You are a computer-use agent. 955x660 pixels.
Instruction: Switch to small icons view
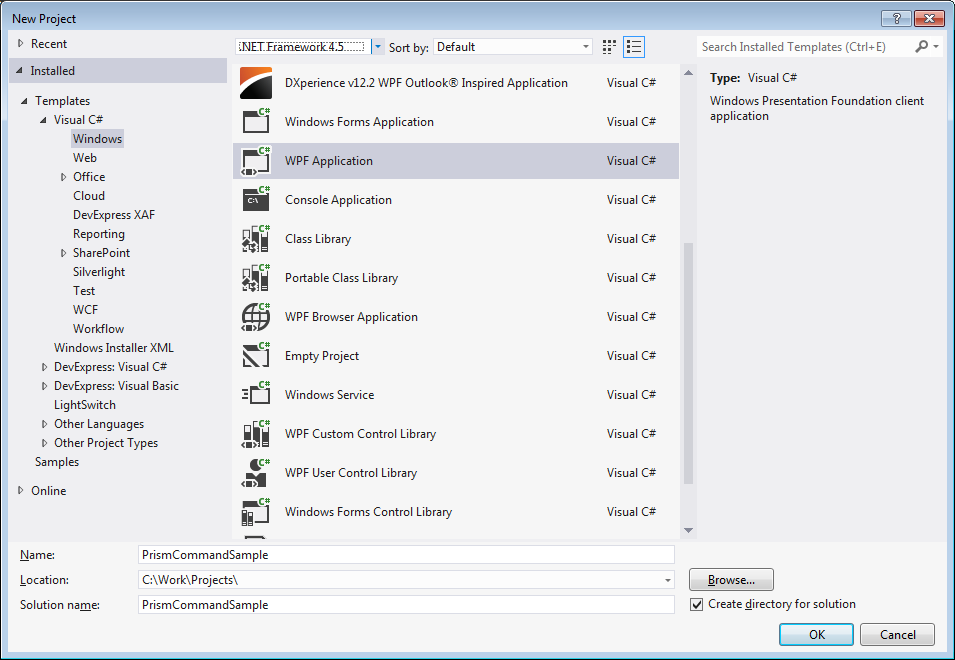click(608, 47)
